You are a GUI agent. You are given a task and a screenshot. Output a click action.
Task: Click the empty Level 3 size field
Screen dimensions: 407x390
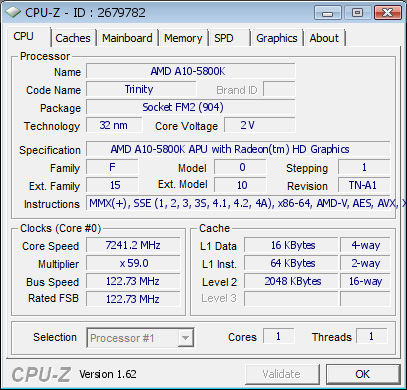(291, 299)
